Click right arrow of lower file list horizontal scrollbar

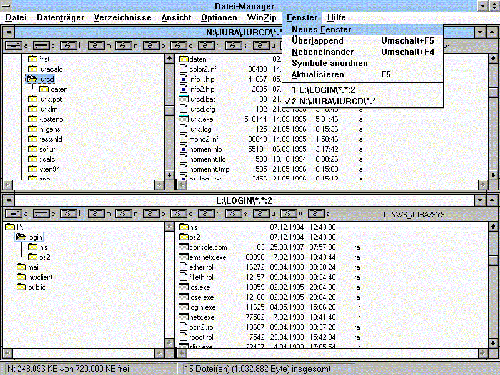[482, 353]
